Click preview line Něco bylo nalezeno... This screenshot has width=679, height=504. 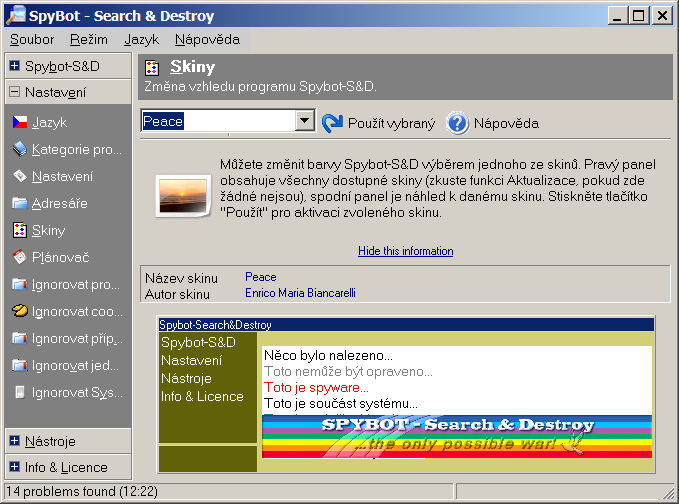coord(328,355)
